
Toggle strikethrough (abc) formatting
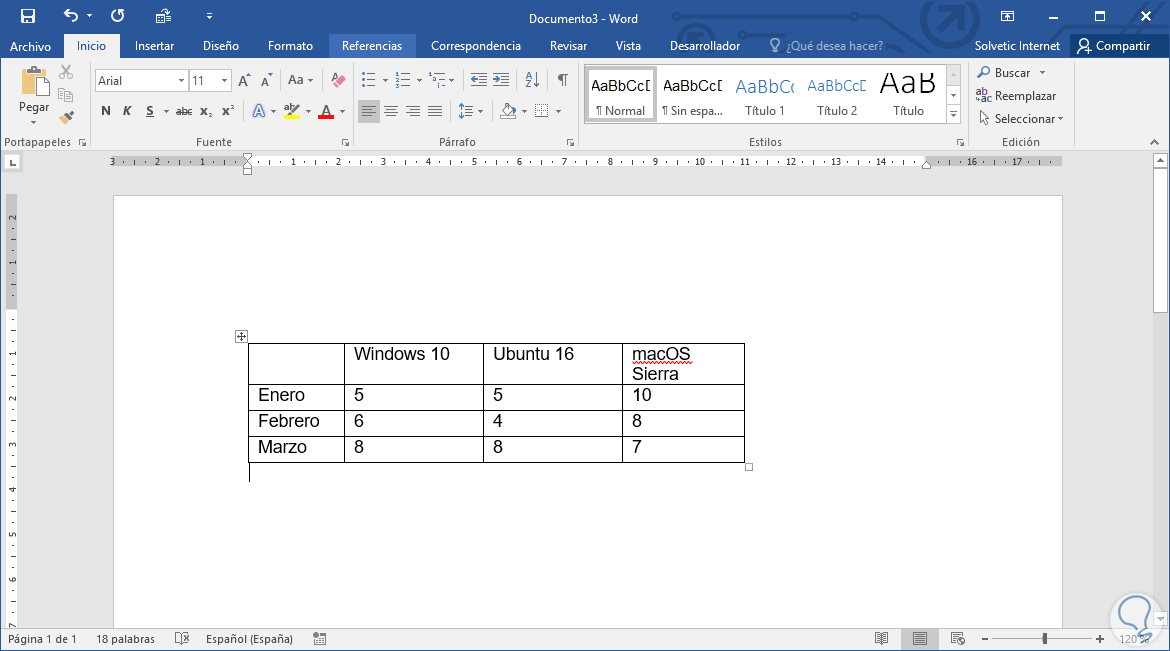click(184, 112)
